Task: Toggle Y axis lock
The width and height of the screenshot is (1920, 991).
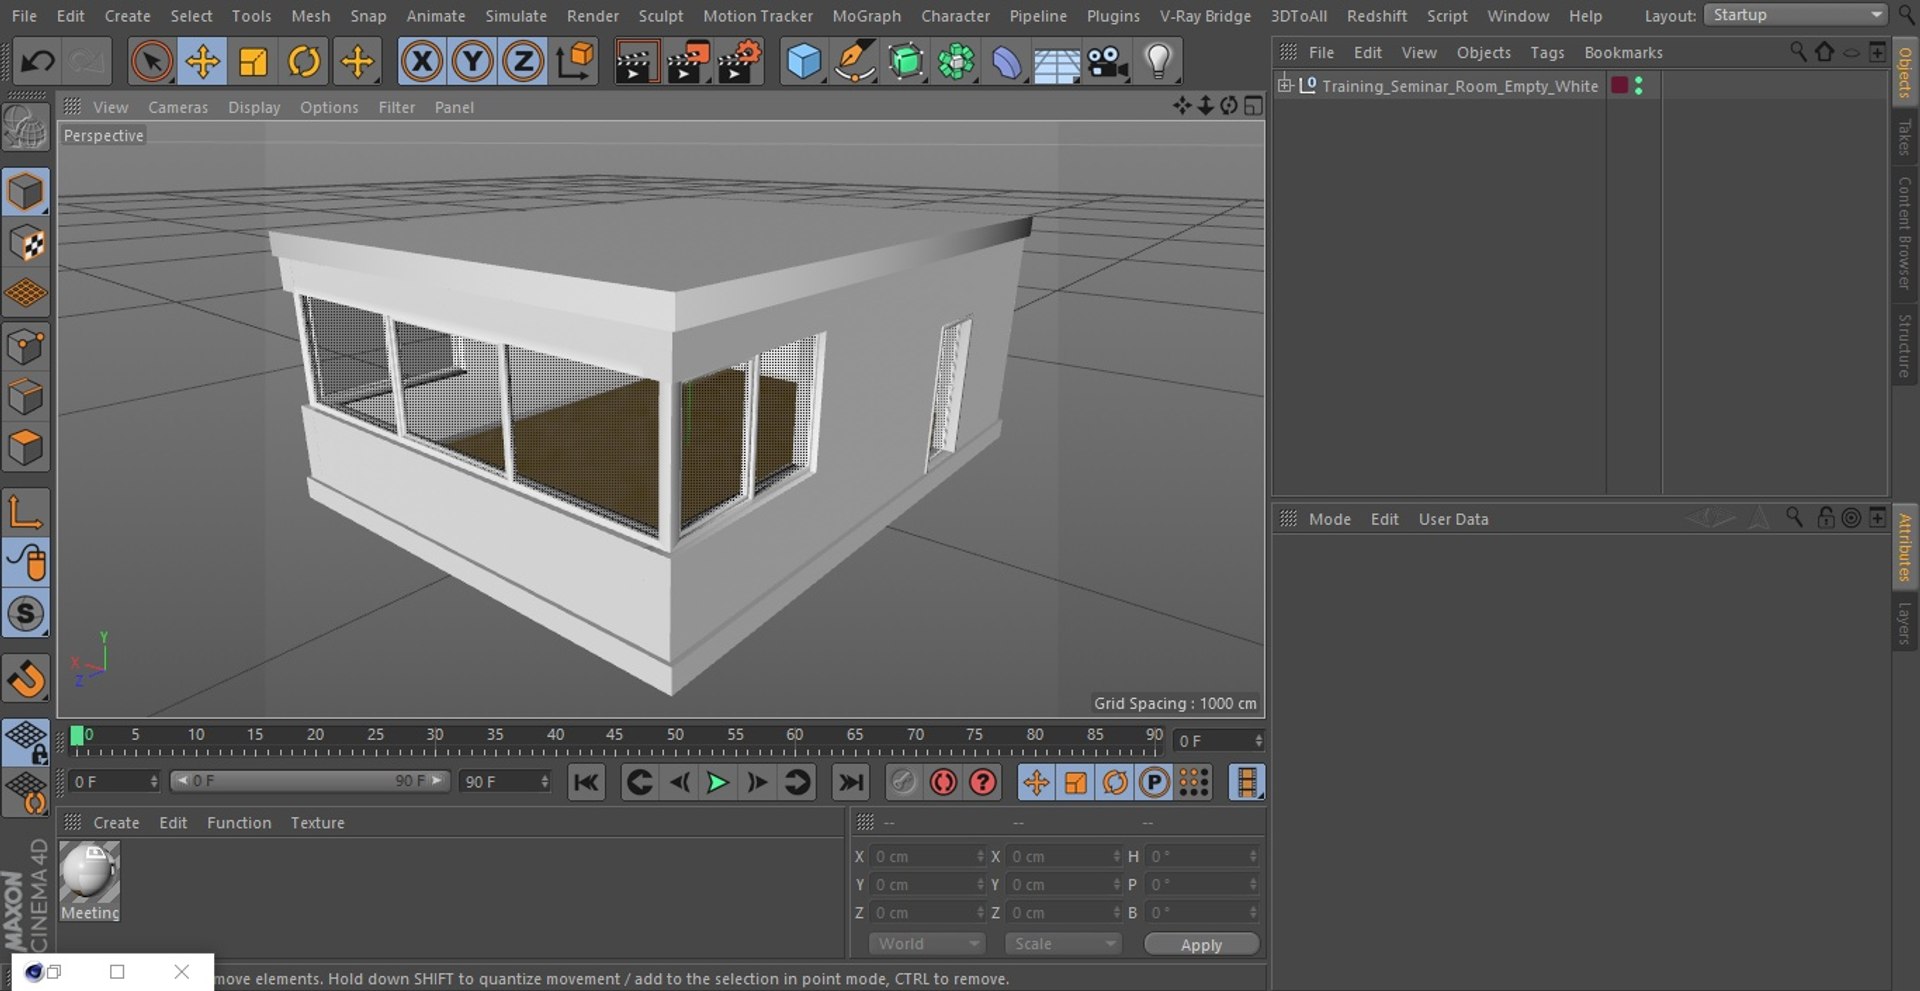Action: pyautogui.click(x=472, y=62)
